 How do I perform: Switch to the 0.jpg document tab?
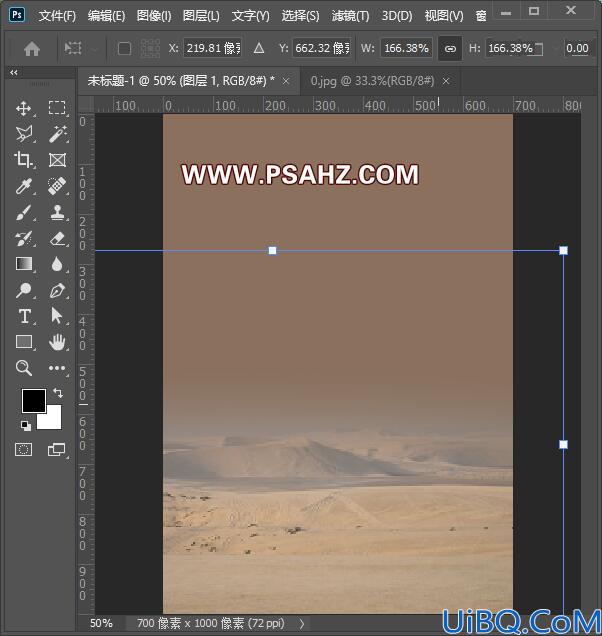(x=372, y=81)
